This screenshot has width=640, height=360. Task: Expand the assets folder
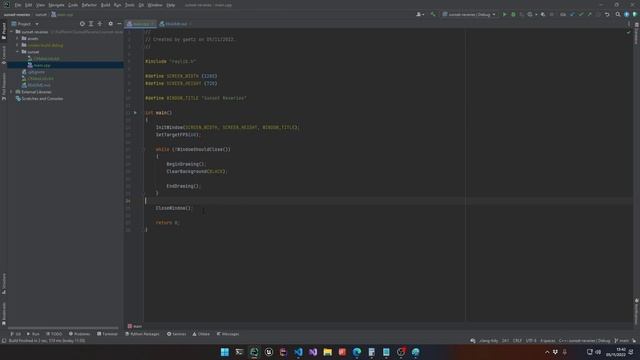coord(18,38)
